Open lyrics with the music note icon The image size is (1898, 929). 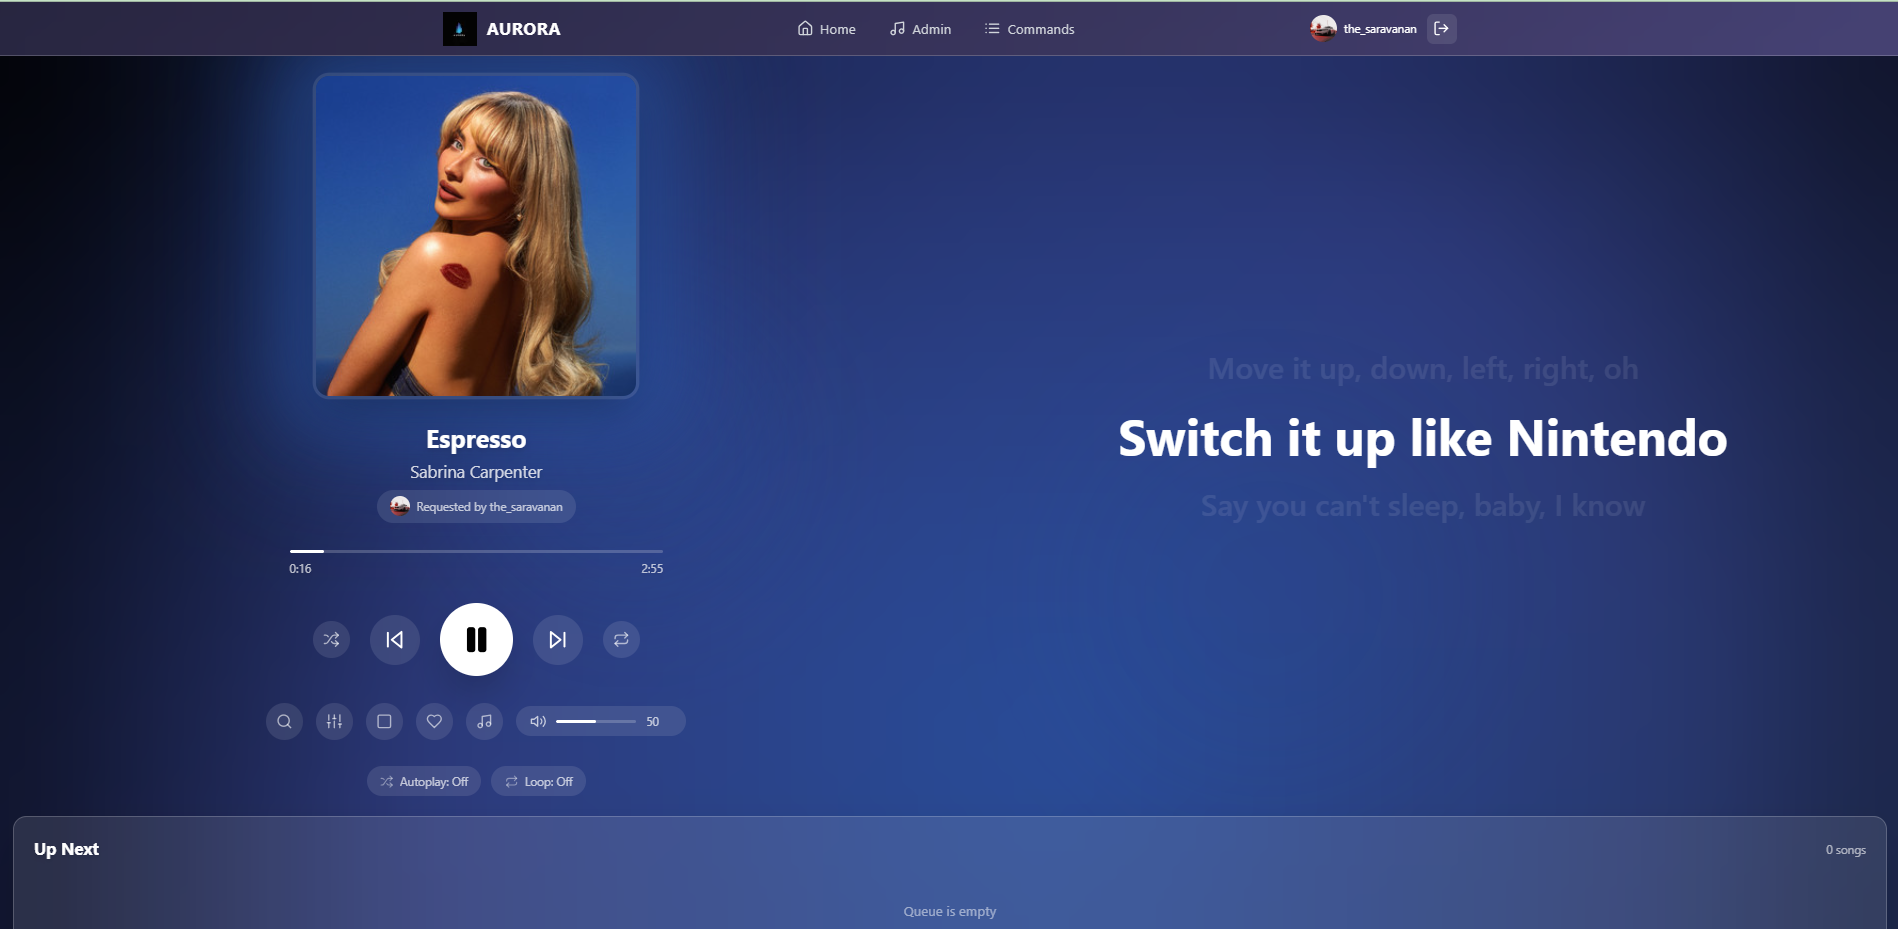(x=484, y=721)
